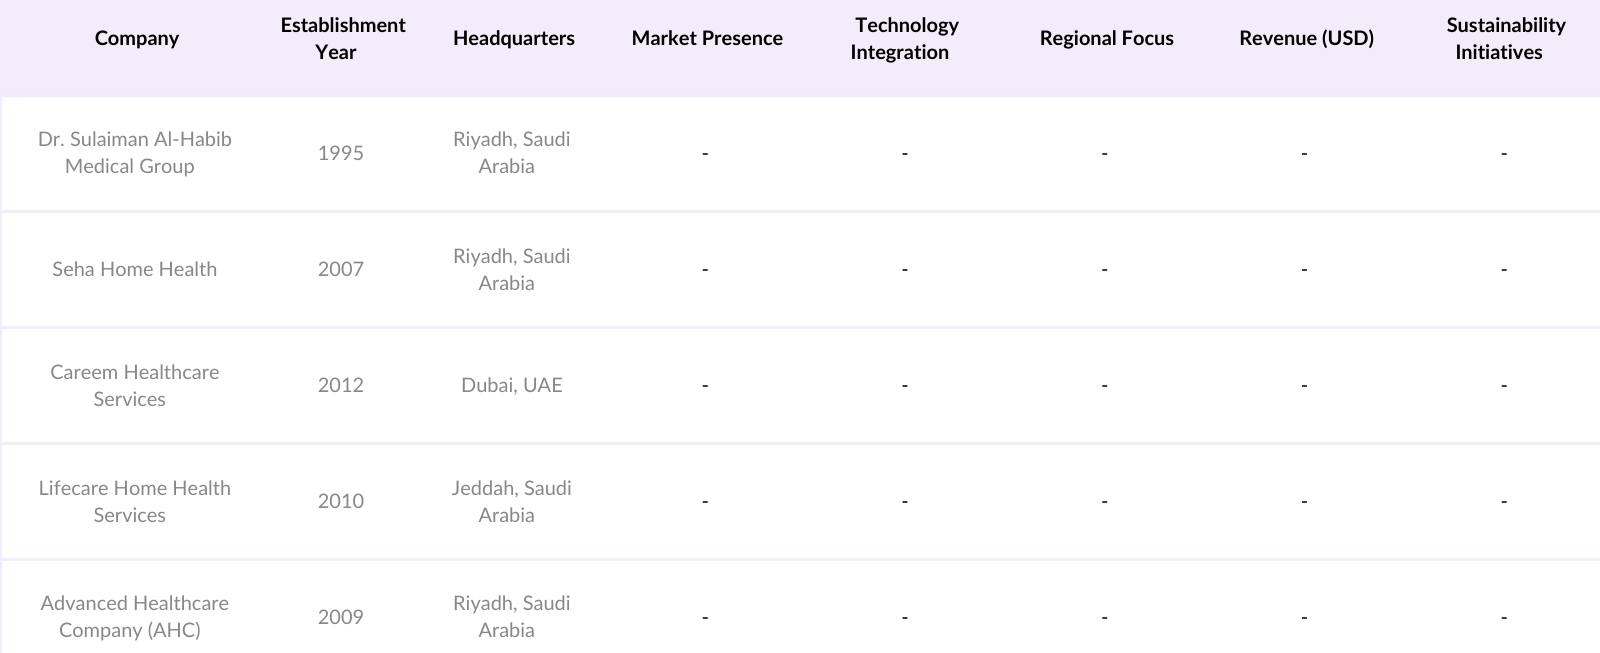Screen dimensions: 1600x653
Task: Click the Establishment Year column header
Action: pyautogui.click(x=342, y=38)
